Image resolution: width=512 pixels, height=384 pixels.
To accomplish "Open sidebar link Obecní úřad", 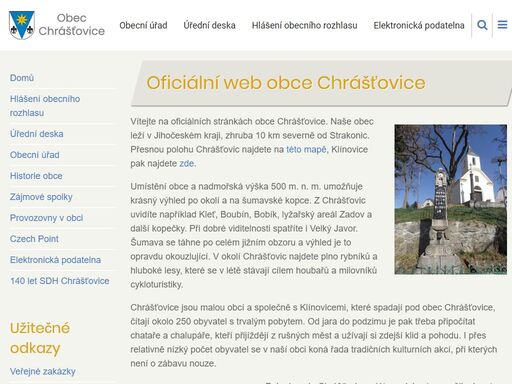I will point(34,155).
